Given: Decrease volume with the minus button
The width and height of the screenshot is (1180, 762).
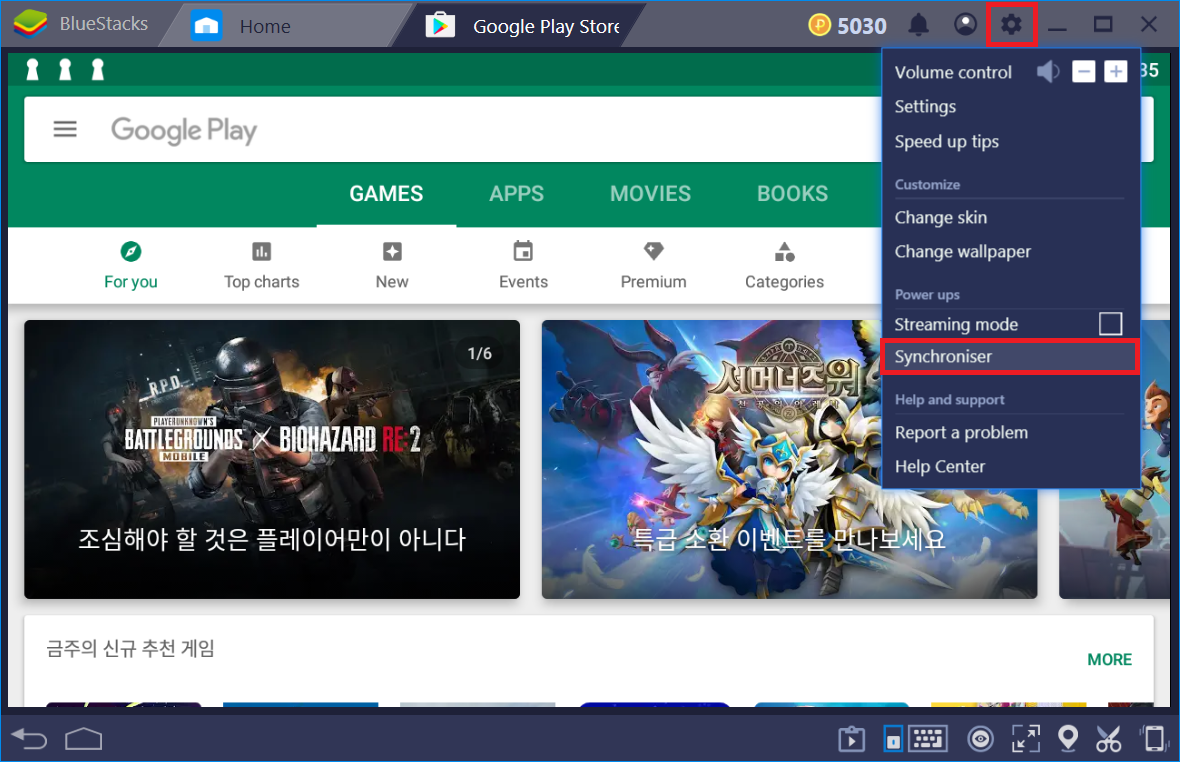Looking at the screenshot, I should (1083, 72).
